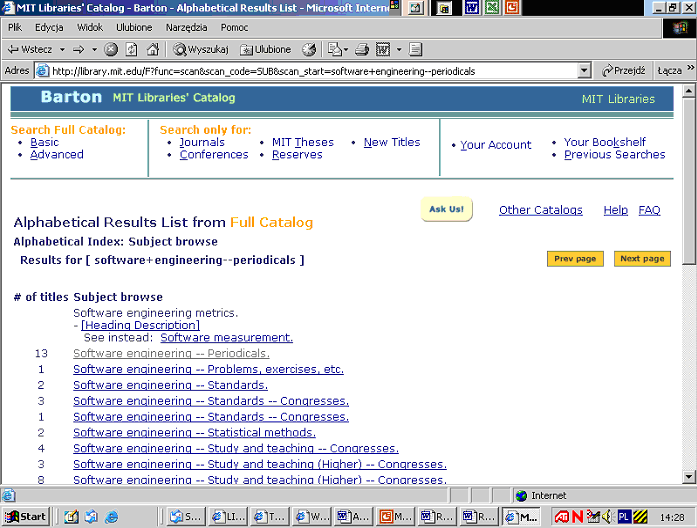Click the Wstecz back arrow button
697x528 pixels.
pos(29,49)
